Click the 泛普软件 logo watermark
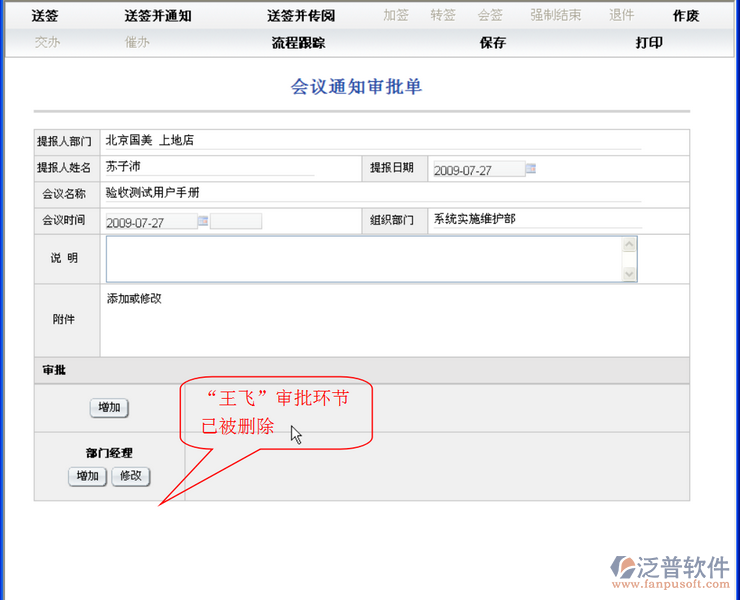This screenshot has height=600, width=740. (x=668, y=569)
